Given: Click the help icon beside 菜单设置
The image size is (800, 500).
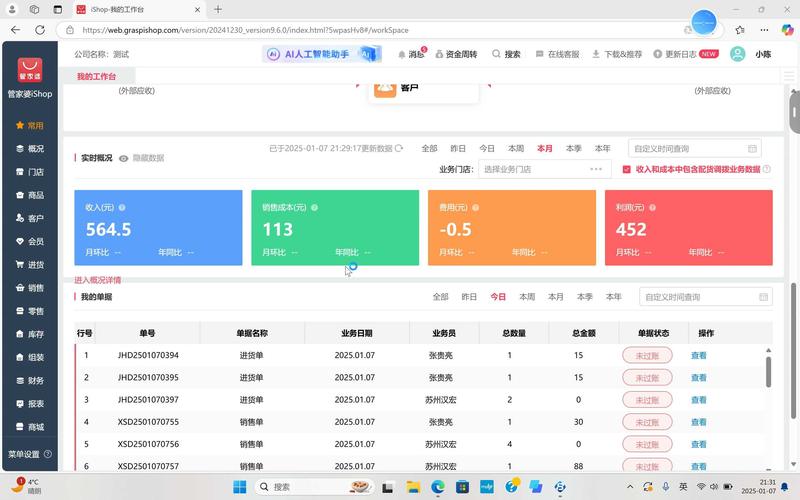Looking at the screenshot, I should [48, 454].
